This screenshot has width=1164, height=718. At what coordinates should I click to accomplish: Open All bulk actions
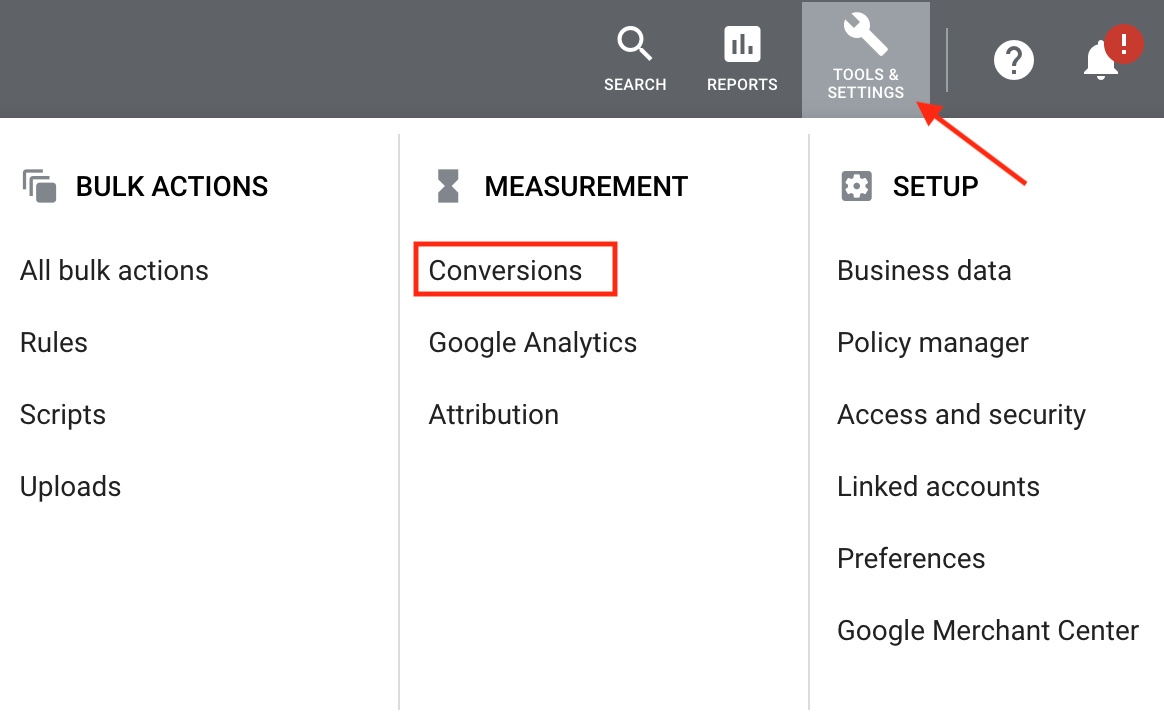coord(114,271)
